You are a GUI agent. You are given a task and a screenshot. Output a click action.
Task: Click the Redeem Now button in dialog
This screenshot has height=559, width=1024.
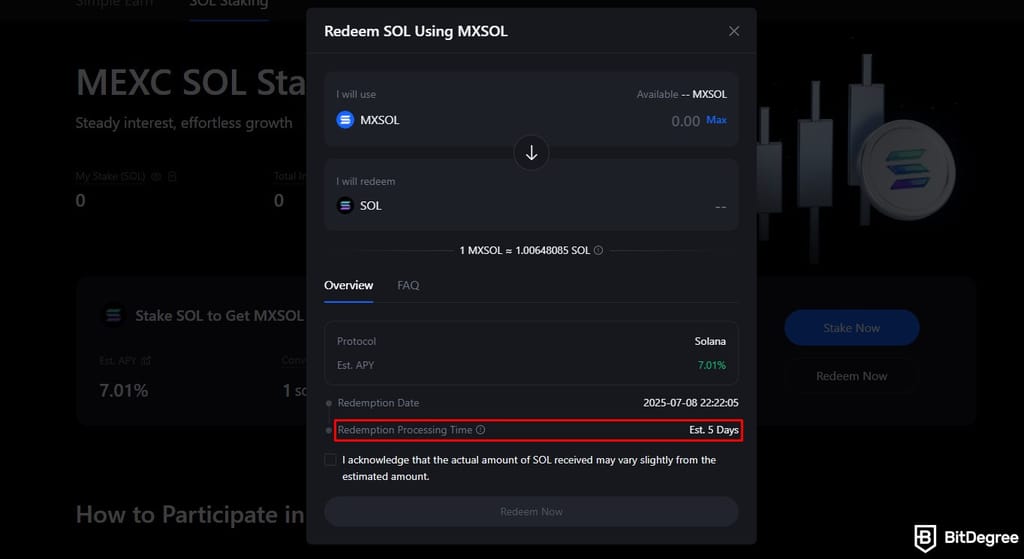(532, 512)
